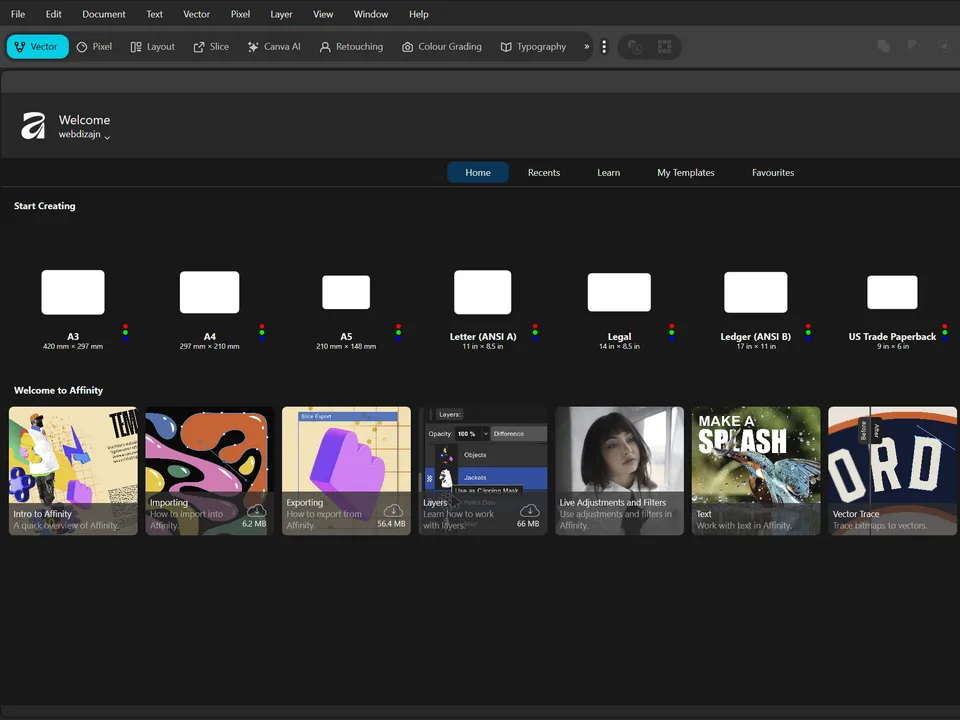Expand the hidden toolbar items chevron
The image size is (960, 720).
pos(586,46)
